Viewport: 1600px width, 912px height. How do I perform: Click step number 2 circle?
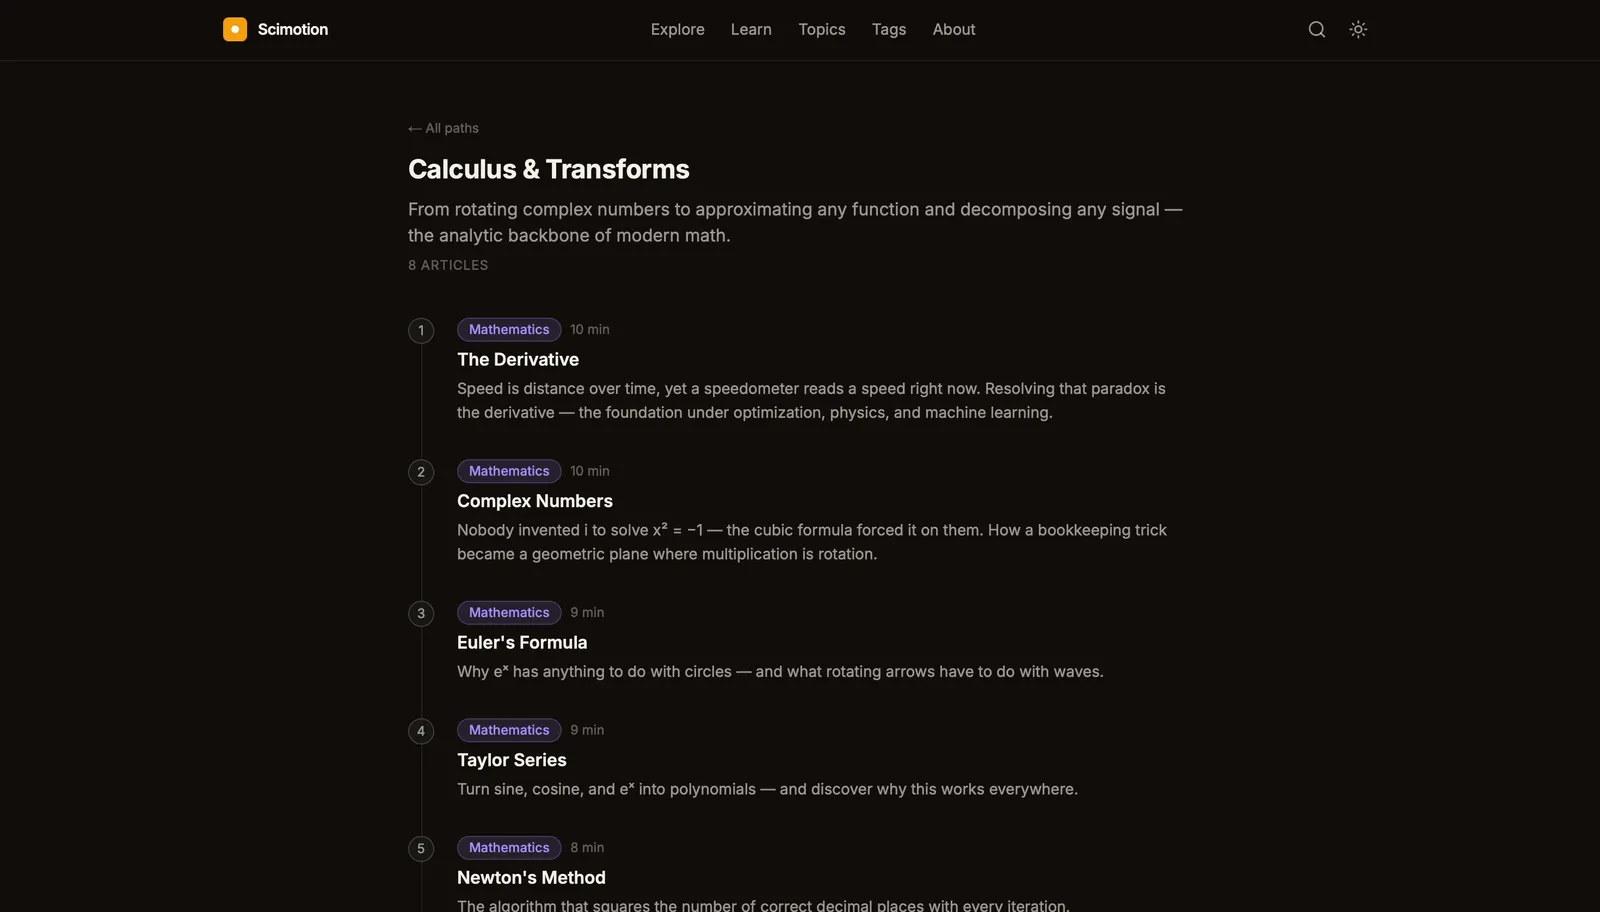pos(421,472)
